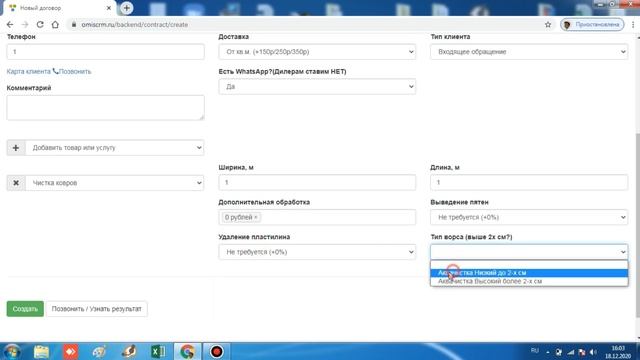Switch to Chrome in the taskbar
640x360 pixels.
coord(187,351)
